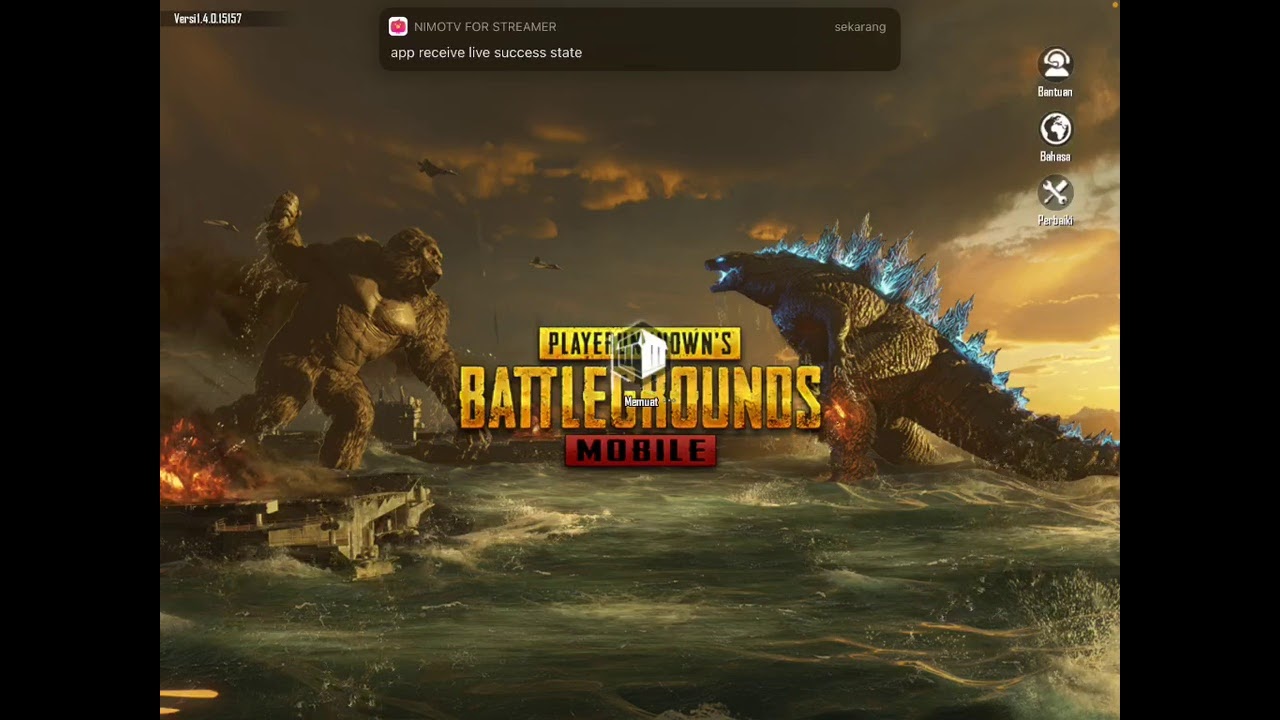
Task: Click 'NIMOTV FOR STREAMER' notification title
Action: click(485, 27)
